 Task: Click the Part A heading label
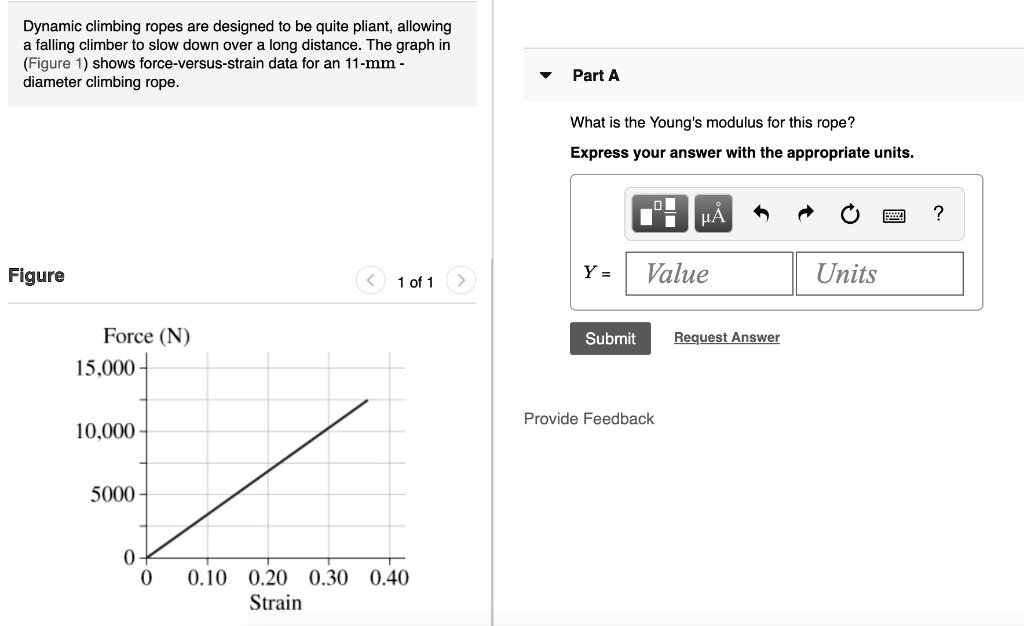click(x=596, y=75)
